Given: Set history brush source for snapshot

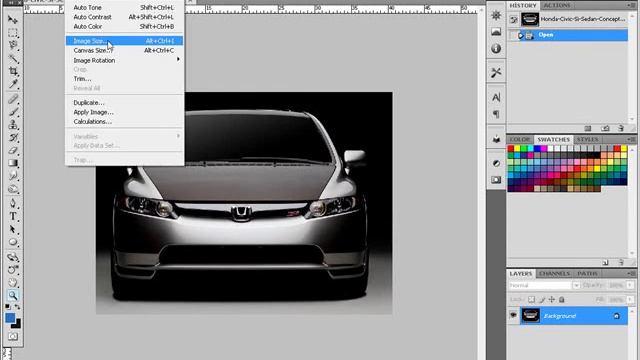Looking at the screenshot, I should coord(513,19).
